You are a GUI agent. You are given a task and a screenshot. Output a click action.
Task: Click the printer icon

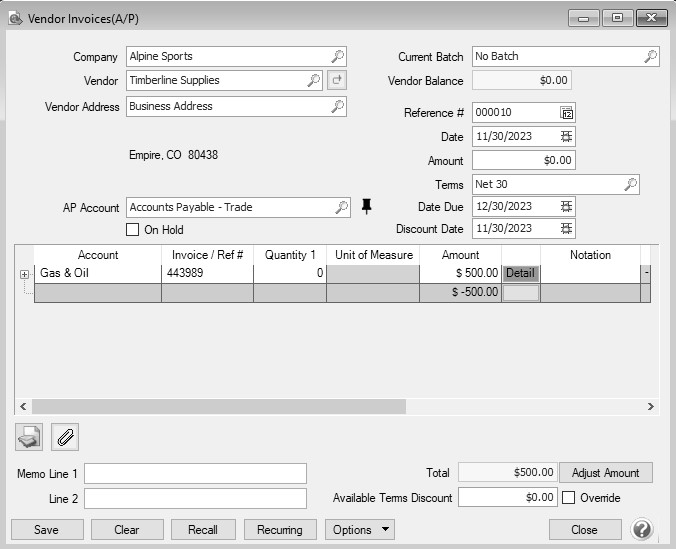pos(29,437)
